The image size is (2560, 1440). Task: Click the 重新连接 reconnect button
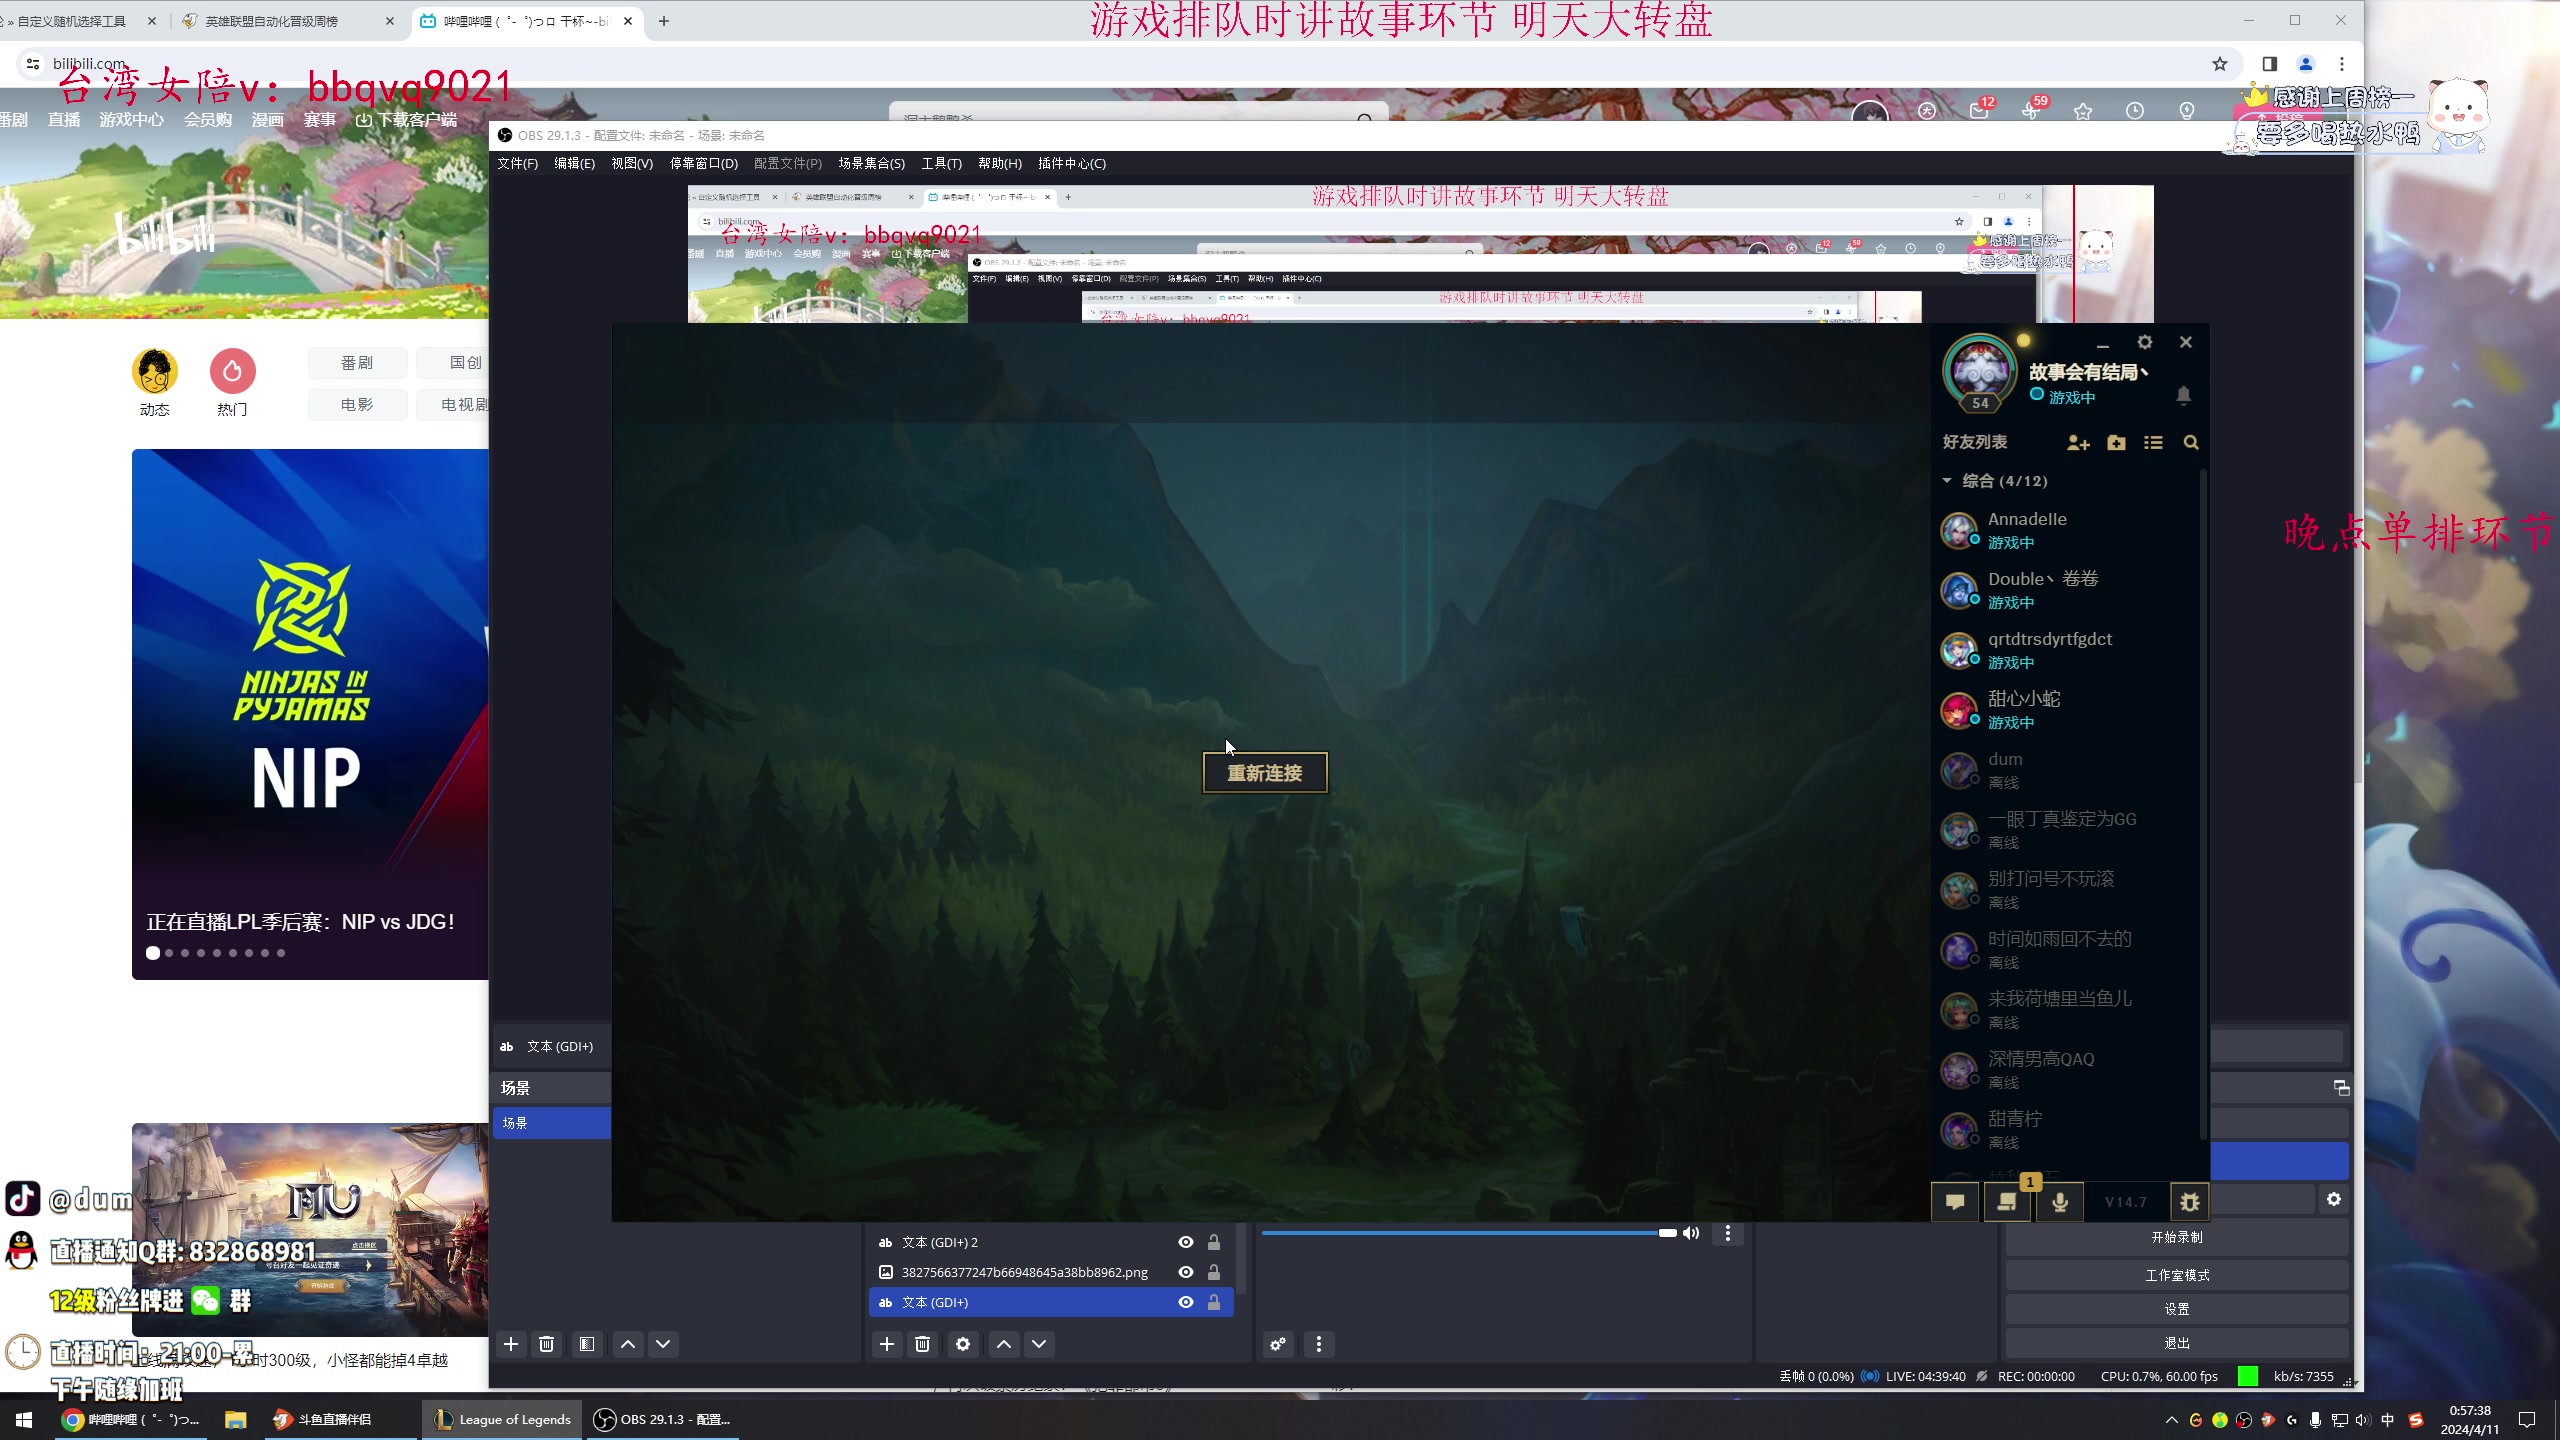coord(1264,772)
